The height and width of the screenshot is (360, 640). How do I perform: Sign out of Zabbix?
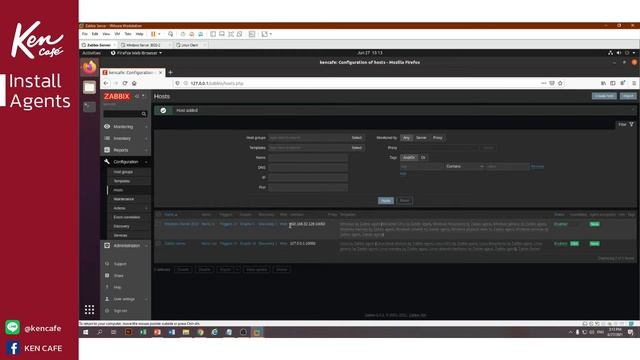(120, 311)
